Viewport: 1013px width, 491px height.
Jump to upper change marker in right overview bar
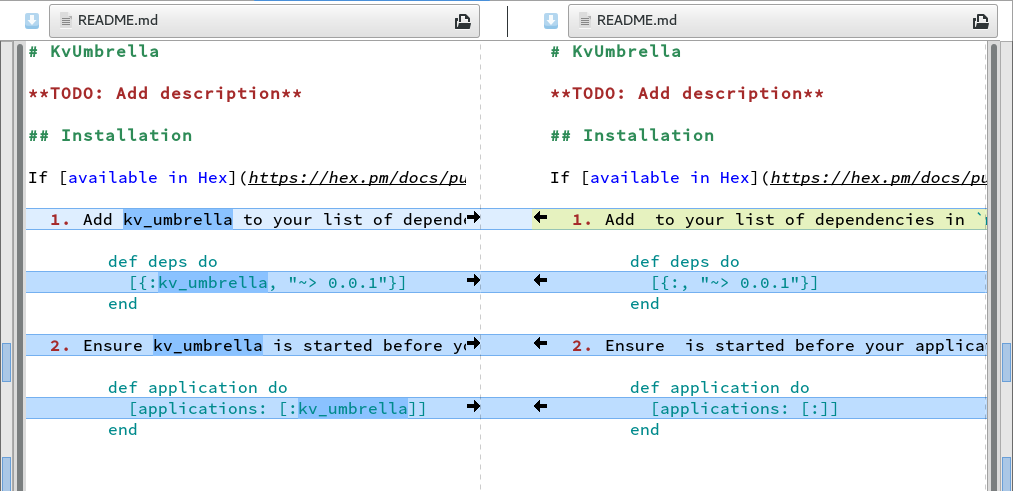point(1007,362)
